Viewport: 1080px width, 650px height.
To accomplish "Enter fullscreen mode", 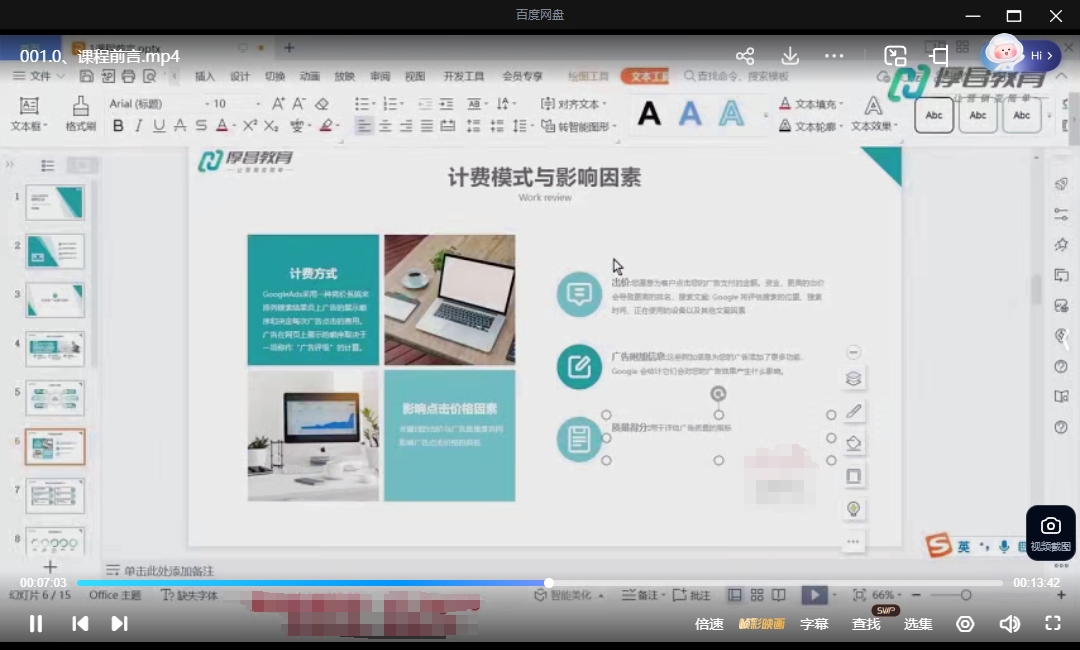I will [1052, 624].
